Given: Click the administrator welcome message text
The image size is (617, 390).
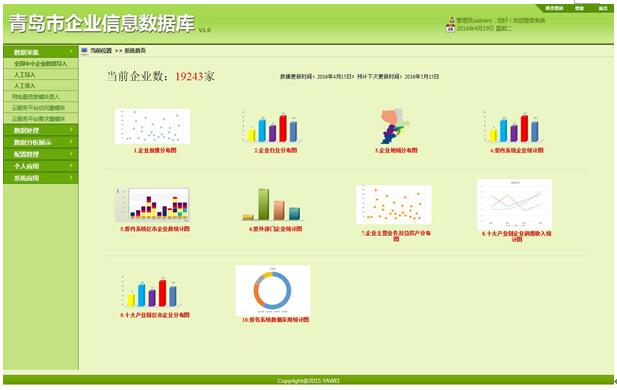Looking at the screenshot, I should (501, 20).
